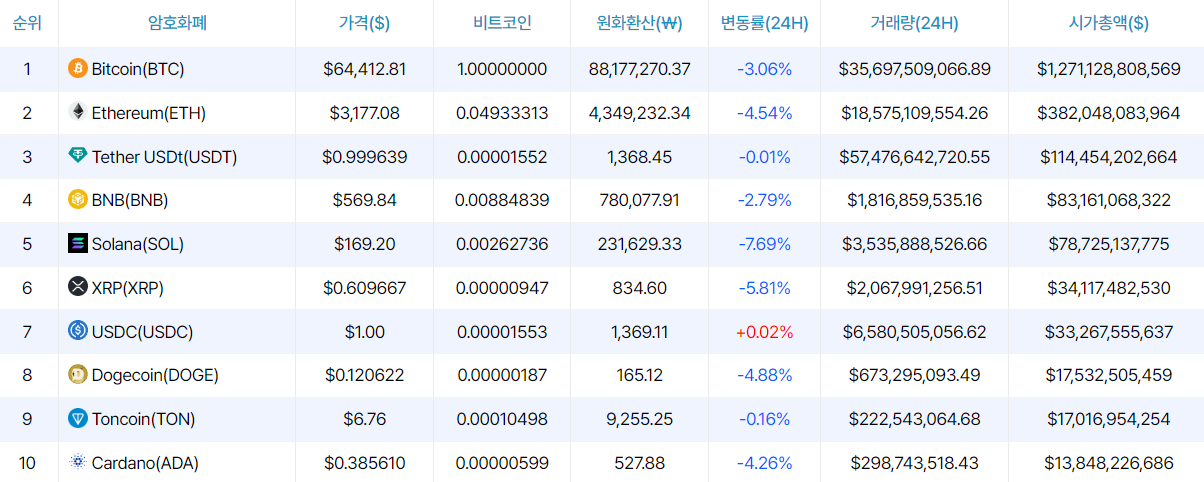Click the USDC blue logo icon

coord(78,331)
